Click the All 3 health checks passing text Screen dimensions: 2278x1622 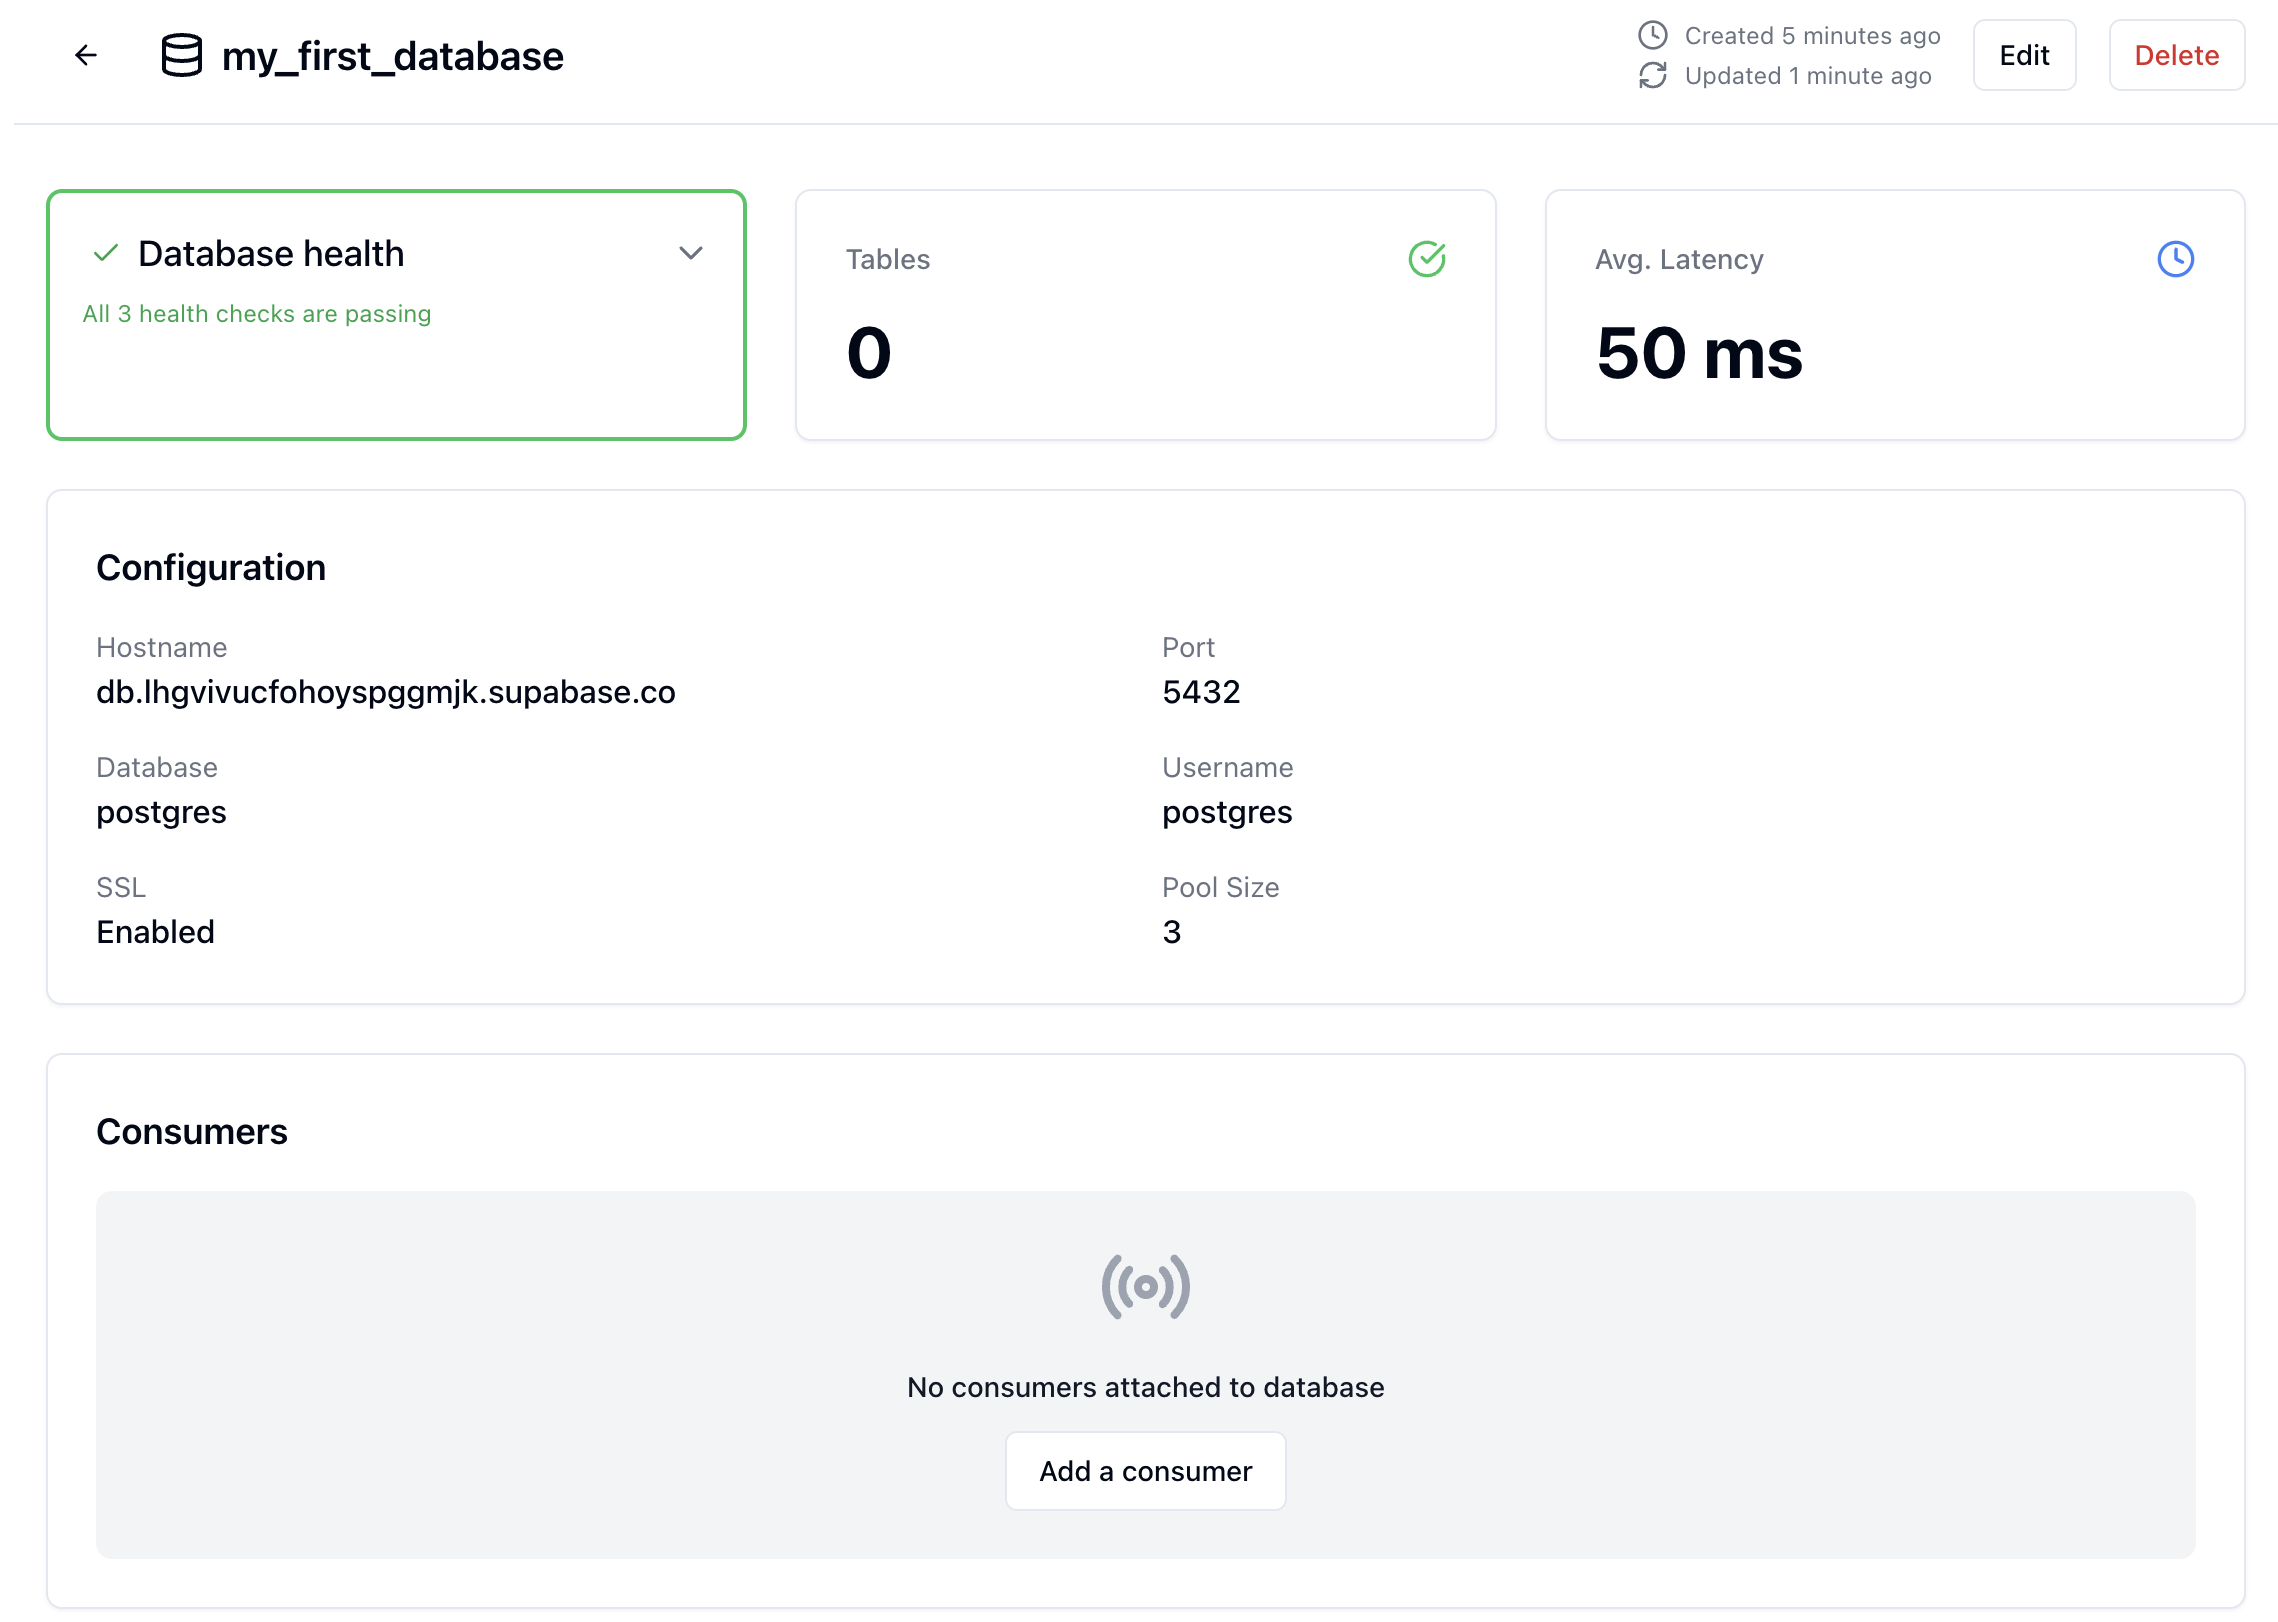point(257,314)
